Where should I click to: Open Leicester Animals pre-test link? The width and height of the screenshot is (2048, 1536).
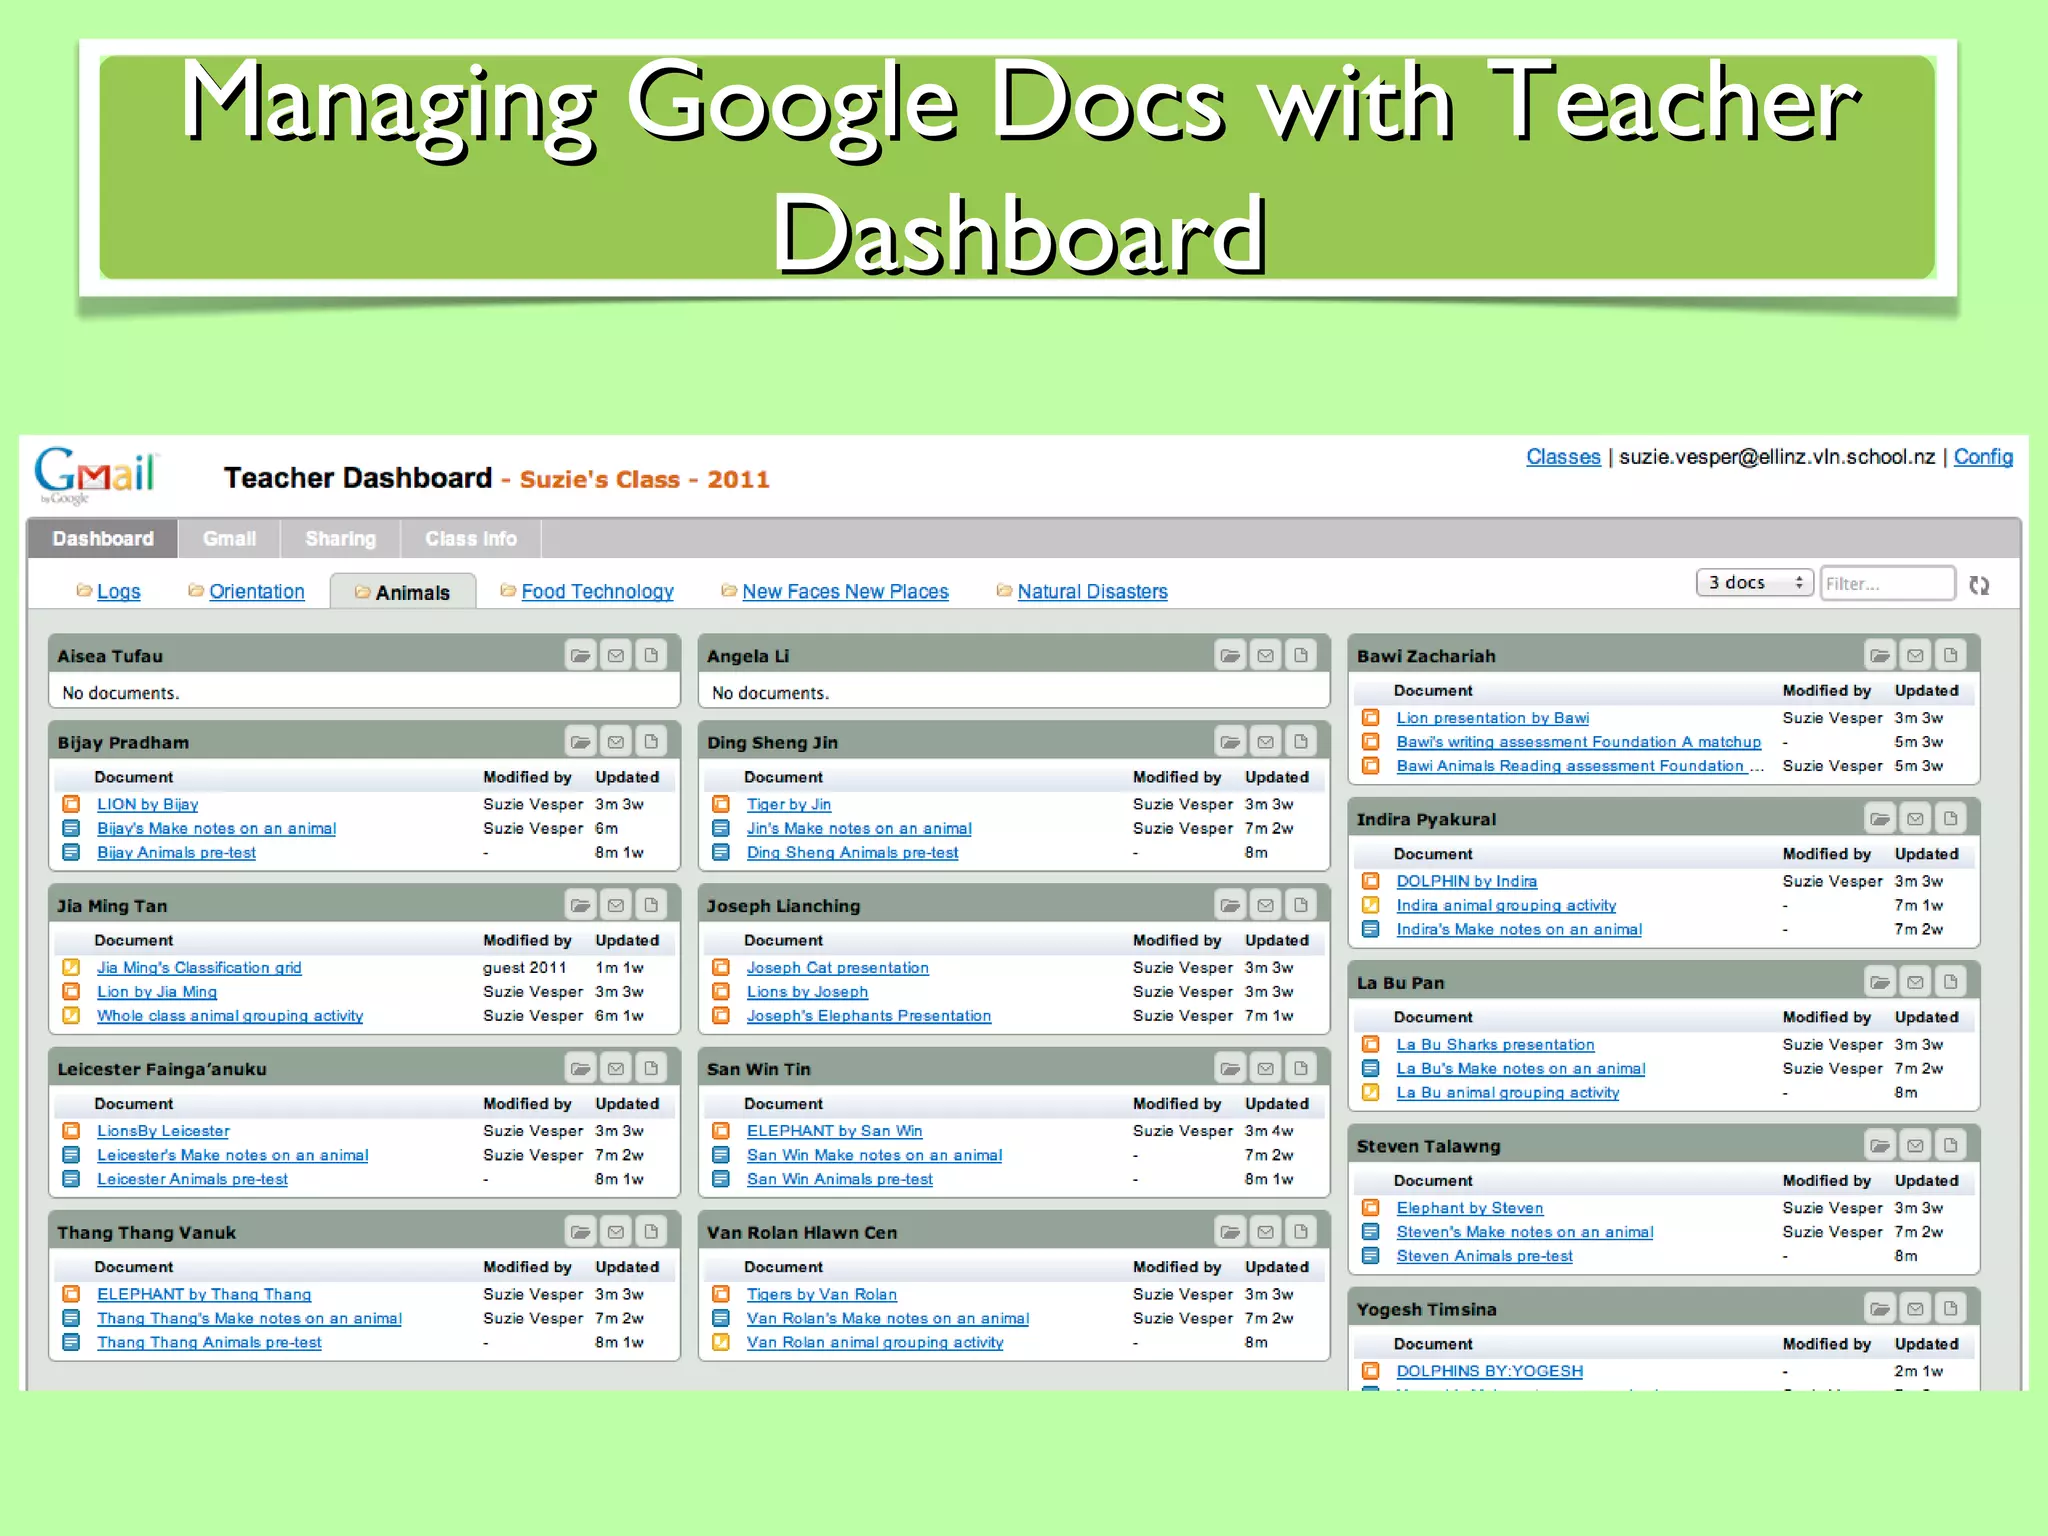pyautogui.click(x=192, y=1179)
